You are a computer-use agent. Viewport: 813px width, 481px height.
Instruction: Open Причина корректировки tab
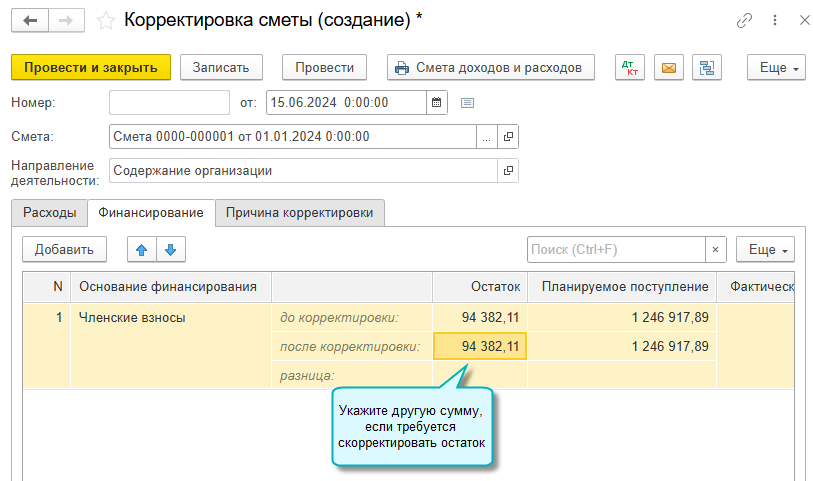coord(300,212)
